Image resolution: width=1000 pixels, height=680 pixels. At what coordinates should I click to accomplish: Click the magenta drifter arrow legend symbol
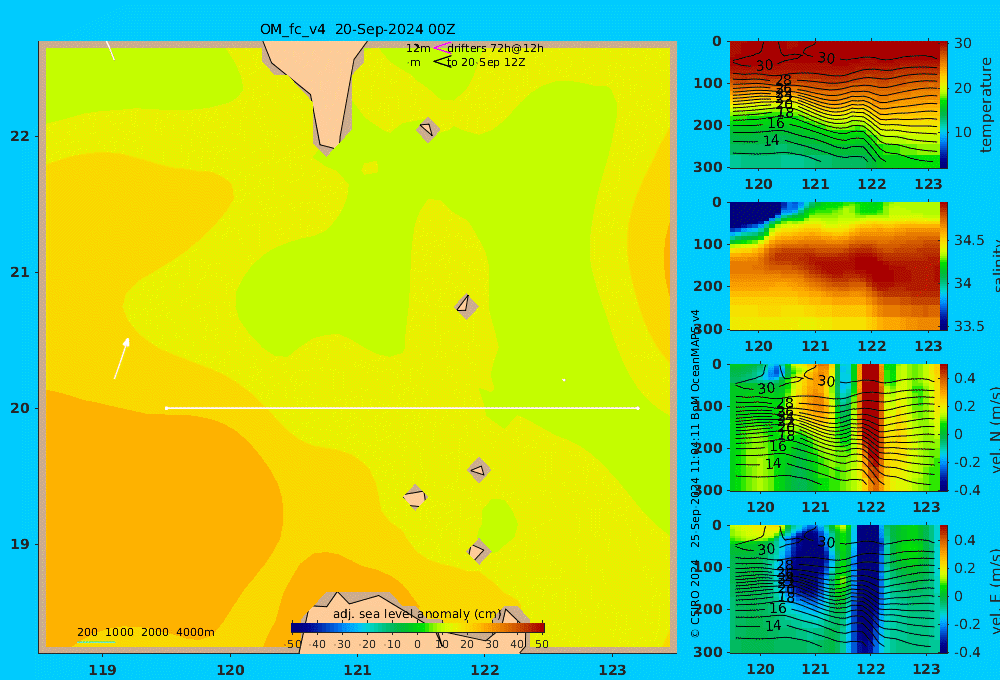click(441, 48)
